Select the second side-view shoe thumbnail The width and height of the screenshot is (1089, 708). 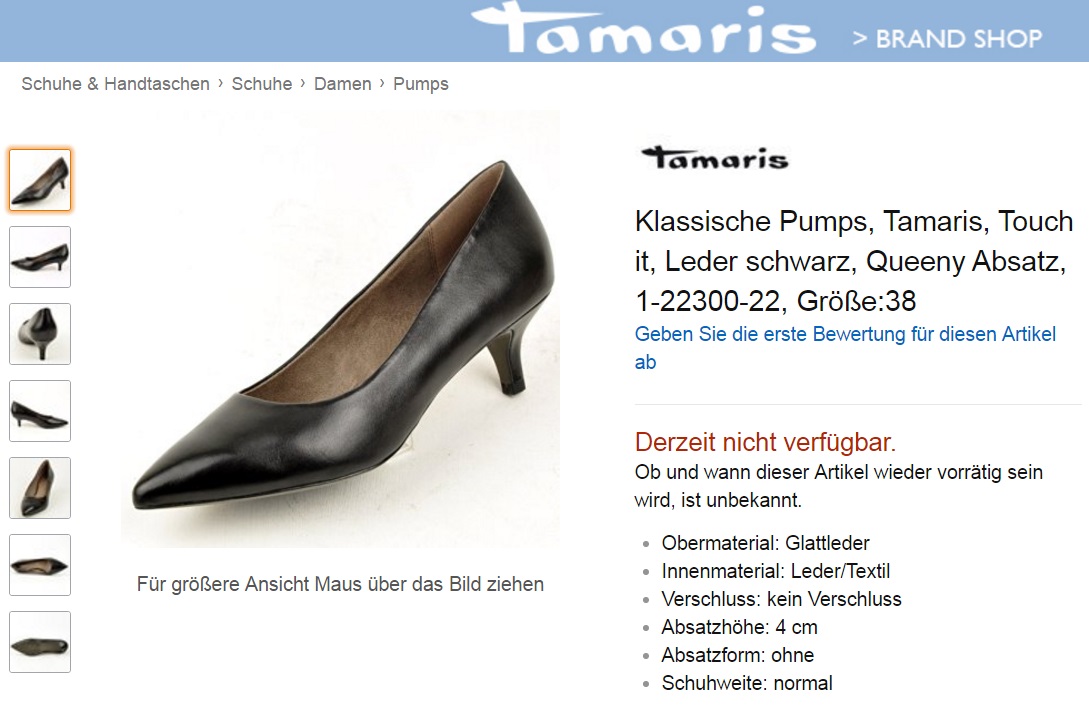pos(40,257)
